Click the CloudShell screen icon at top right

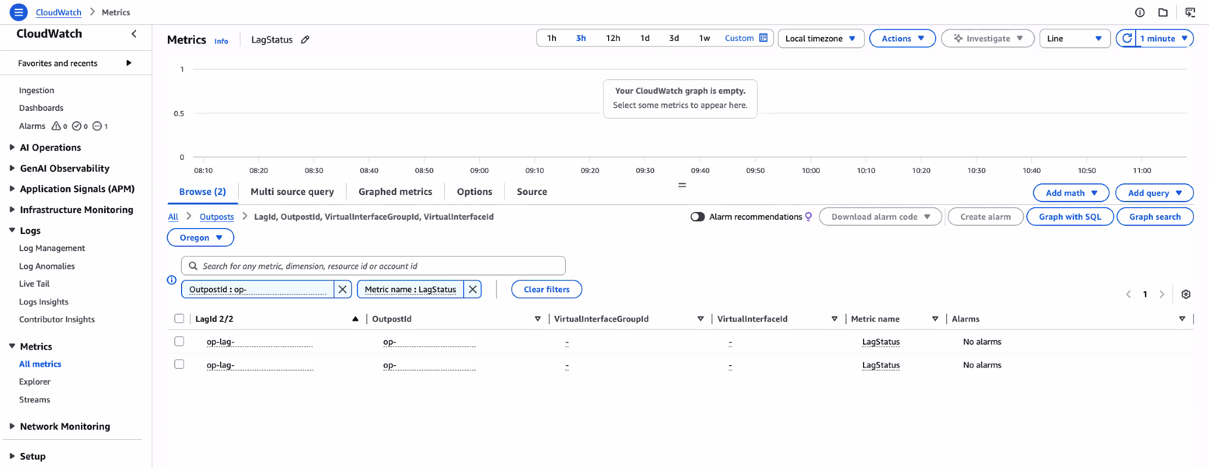pos(1190,13)
